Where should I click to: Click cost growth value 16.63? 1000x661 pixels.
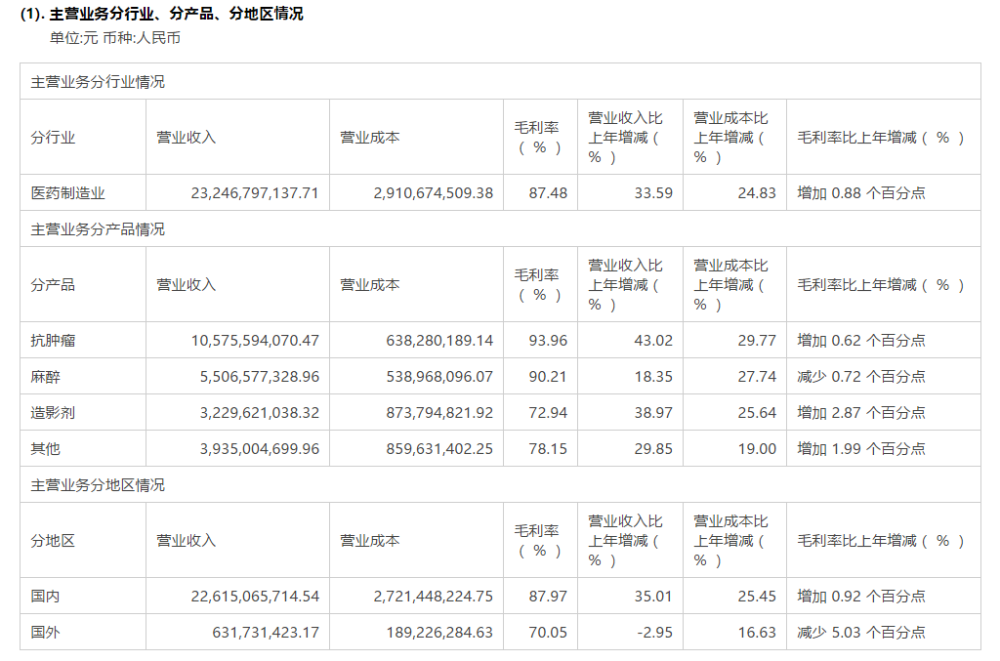[757, 632]
